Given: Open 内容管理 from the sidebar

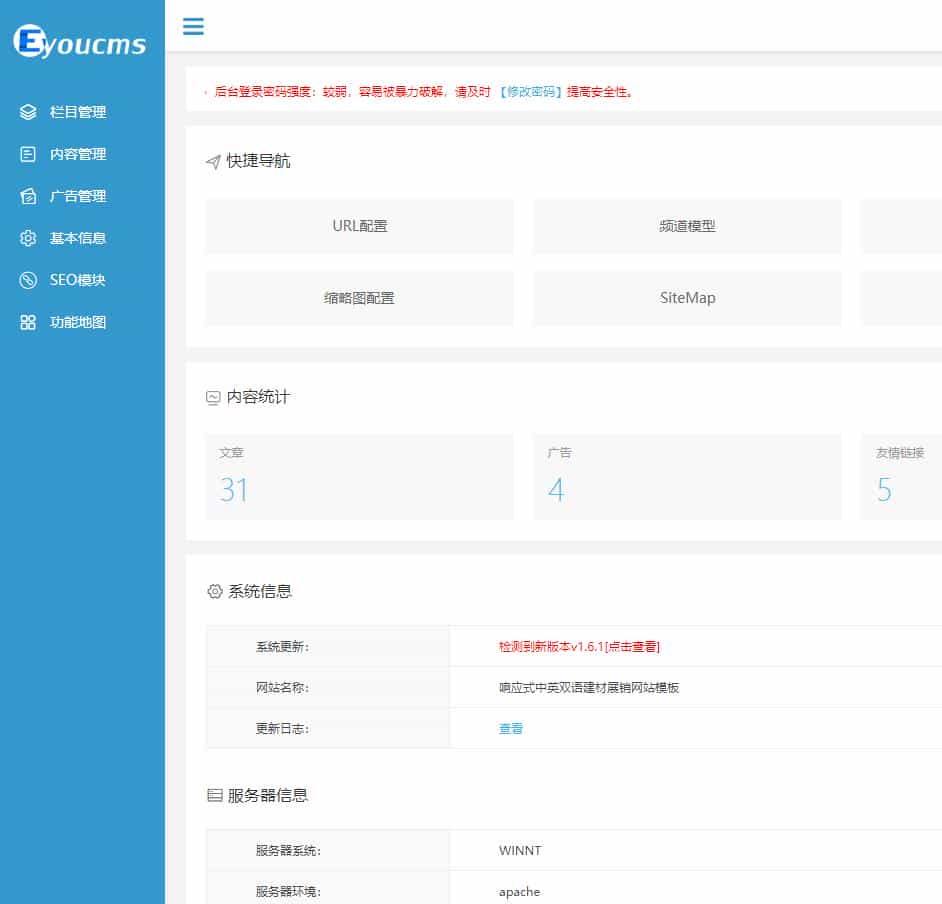Looking at the screenshot, I should [27, 154].
